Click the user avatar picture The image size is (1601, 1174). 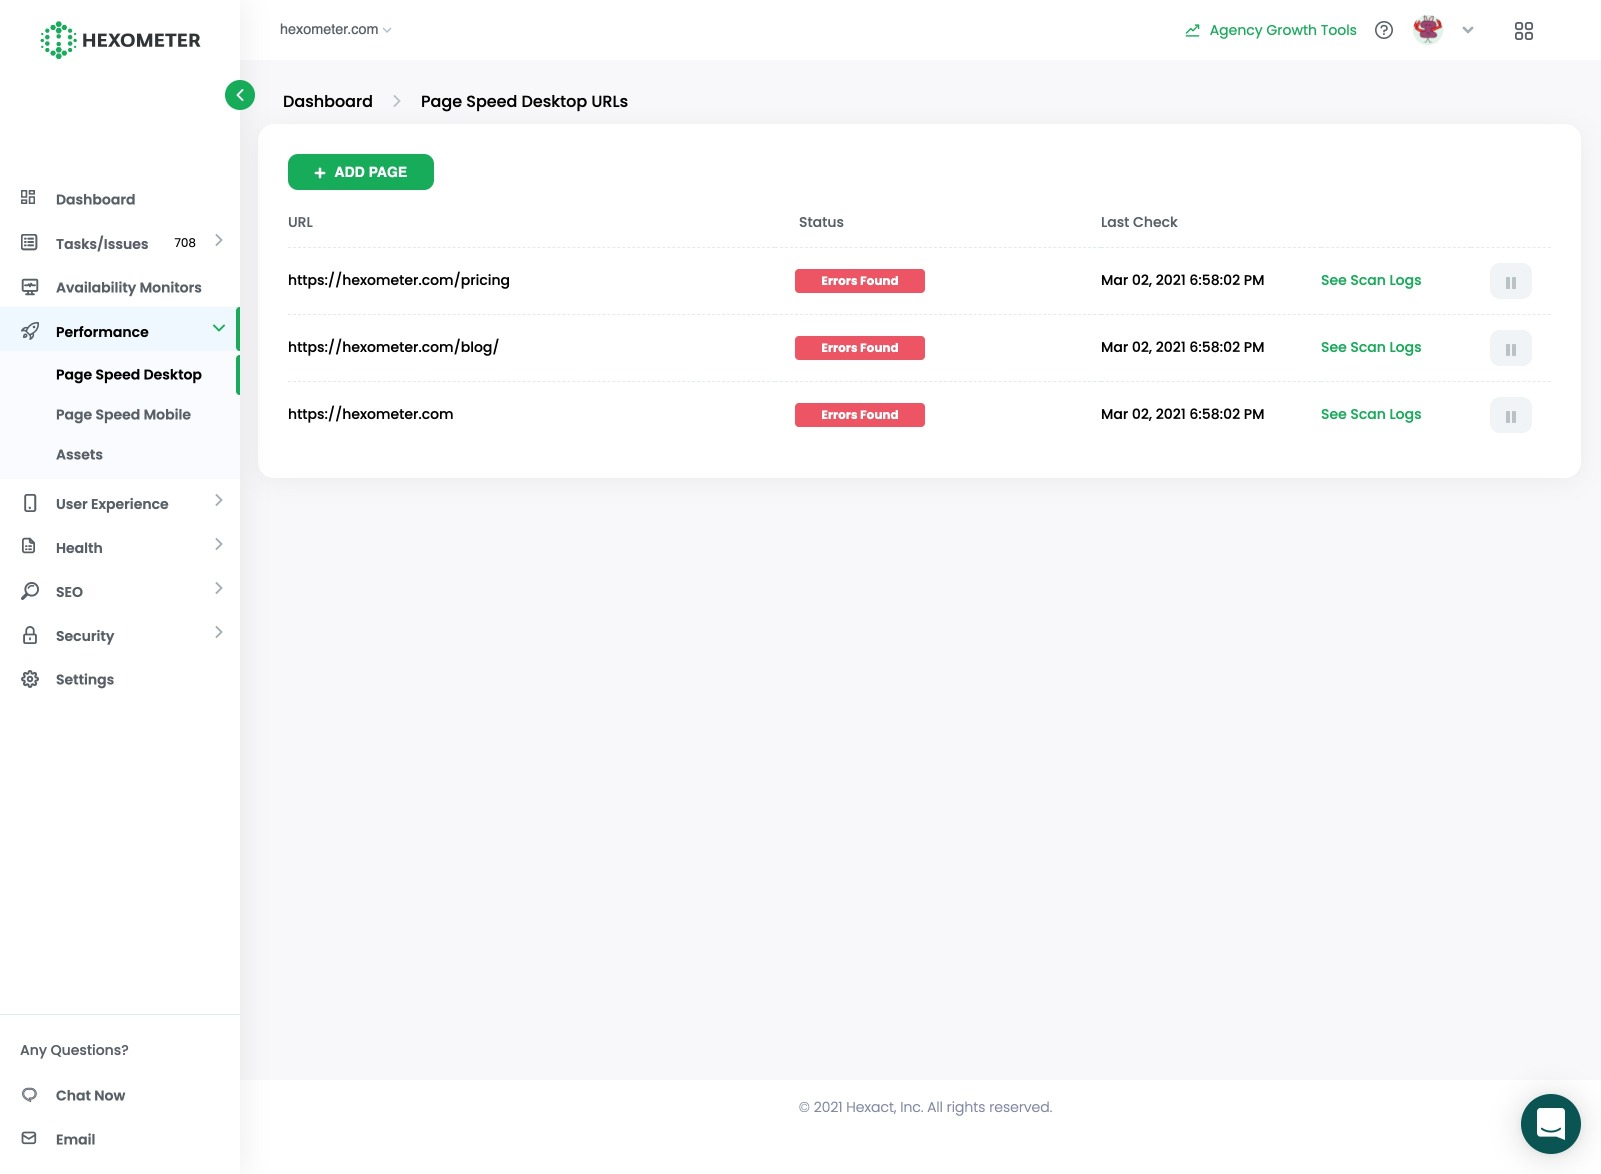1428,30
